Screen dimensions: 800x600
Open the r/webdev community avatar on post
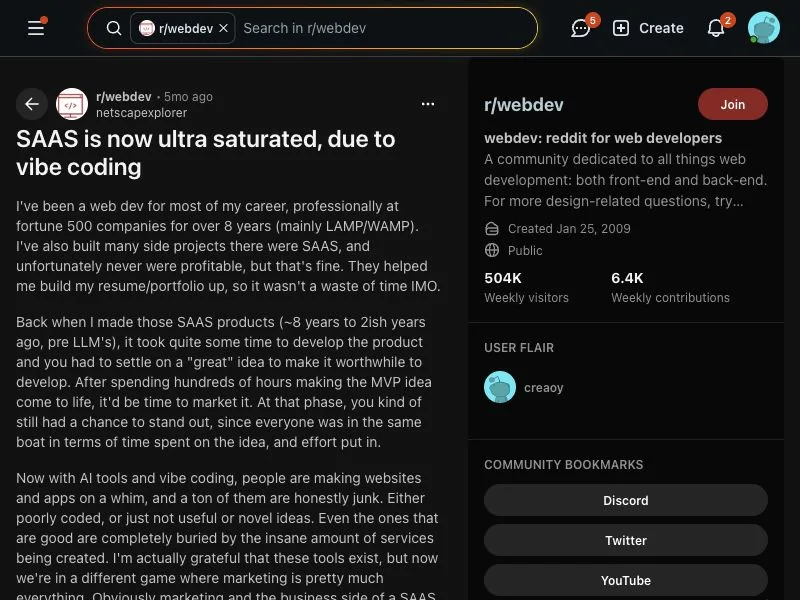72,104
